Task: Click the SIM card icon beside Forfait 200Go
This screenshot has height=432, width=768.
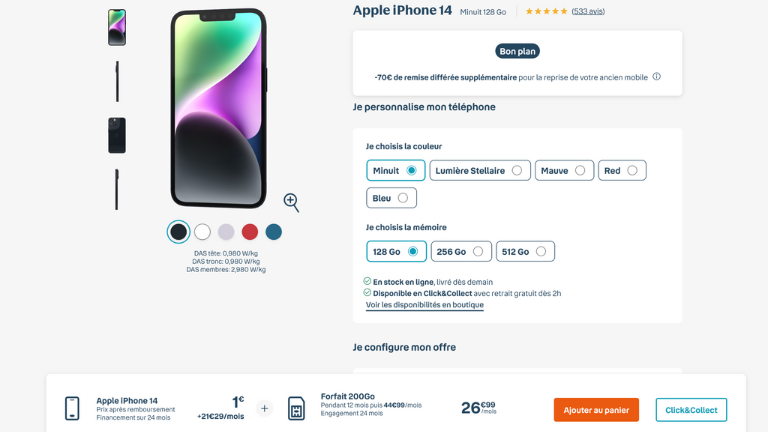Action: 296,408
